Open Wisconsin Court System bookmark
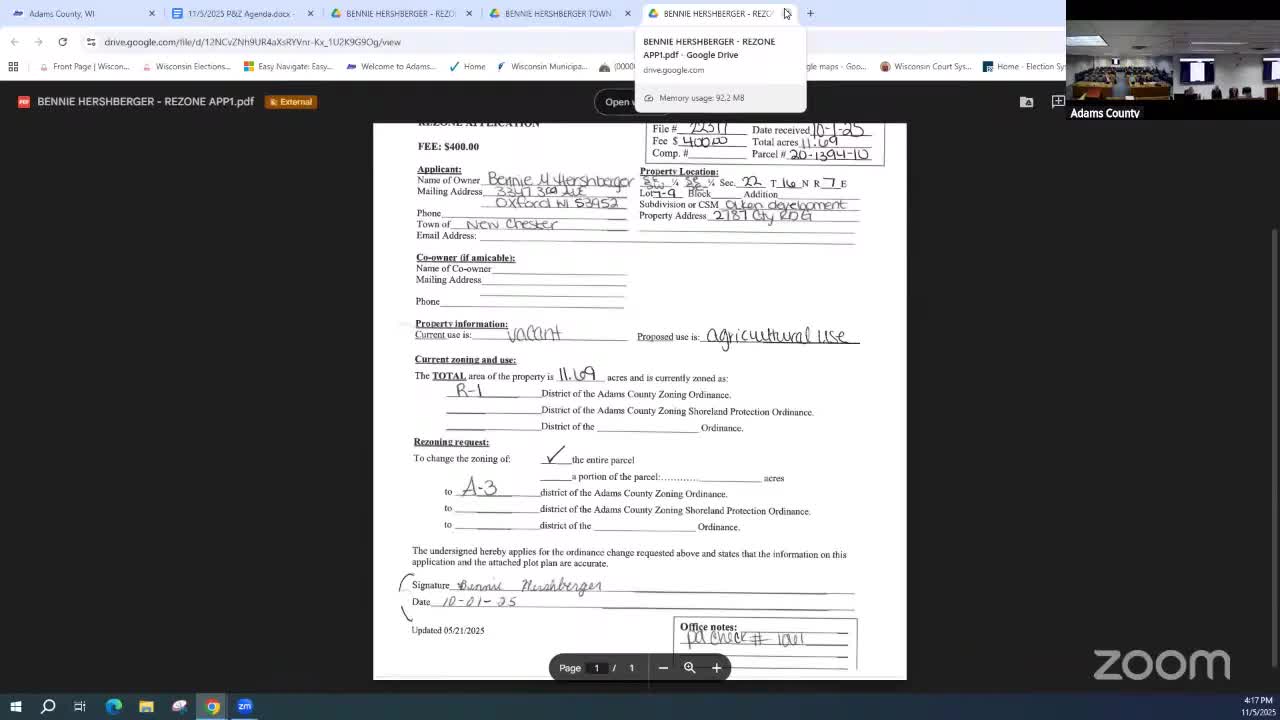Viewport: 1280px width, 720px height. pos(925,67)
